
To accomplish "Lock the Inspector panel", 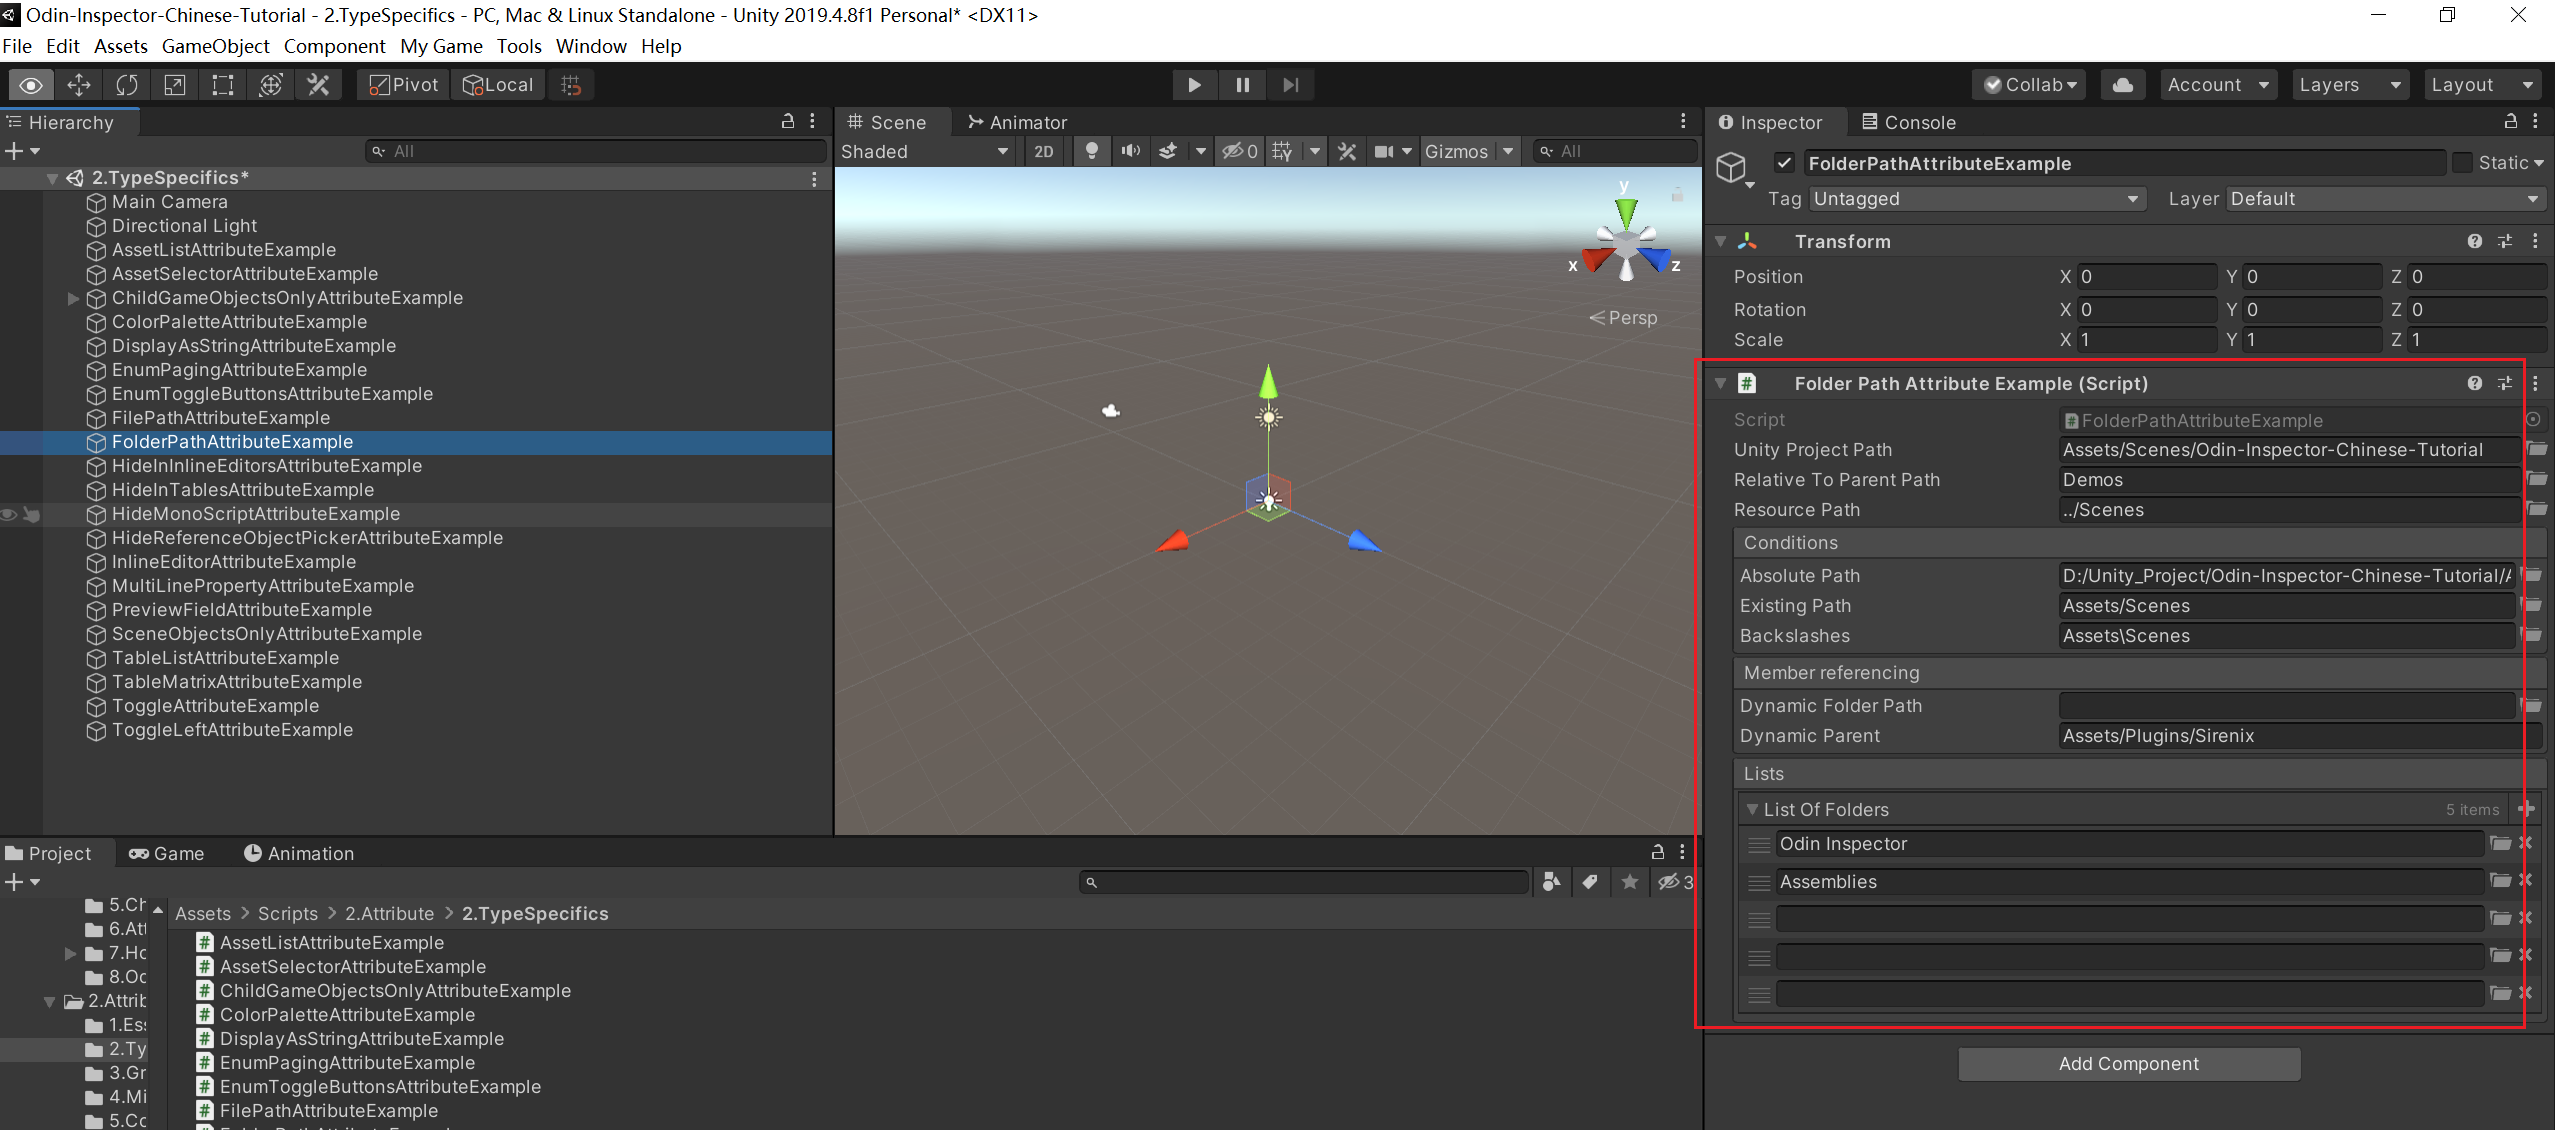I will (2510, 121).
